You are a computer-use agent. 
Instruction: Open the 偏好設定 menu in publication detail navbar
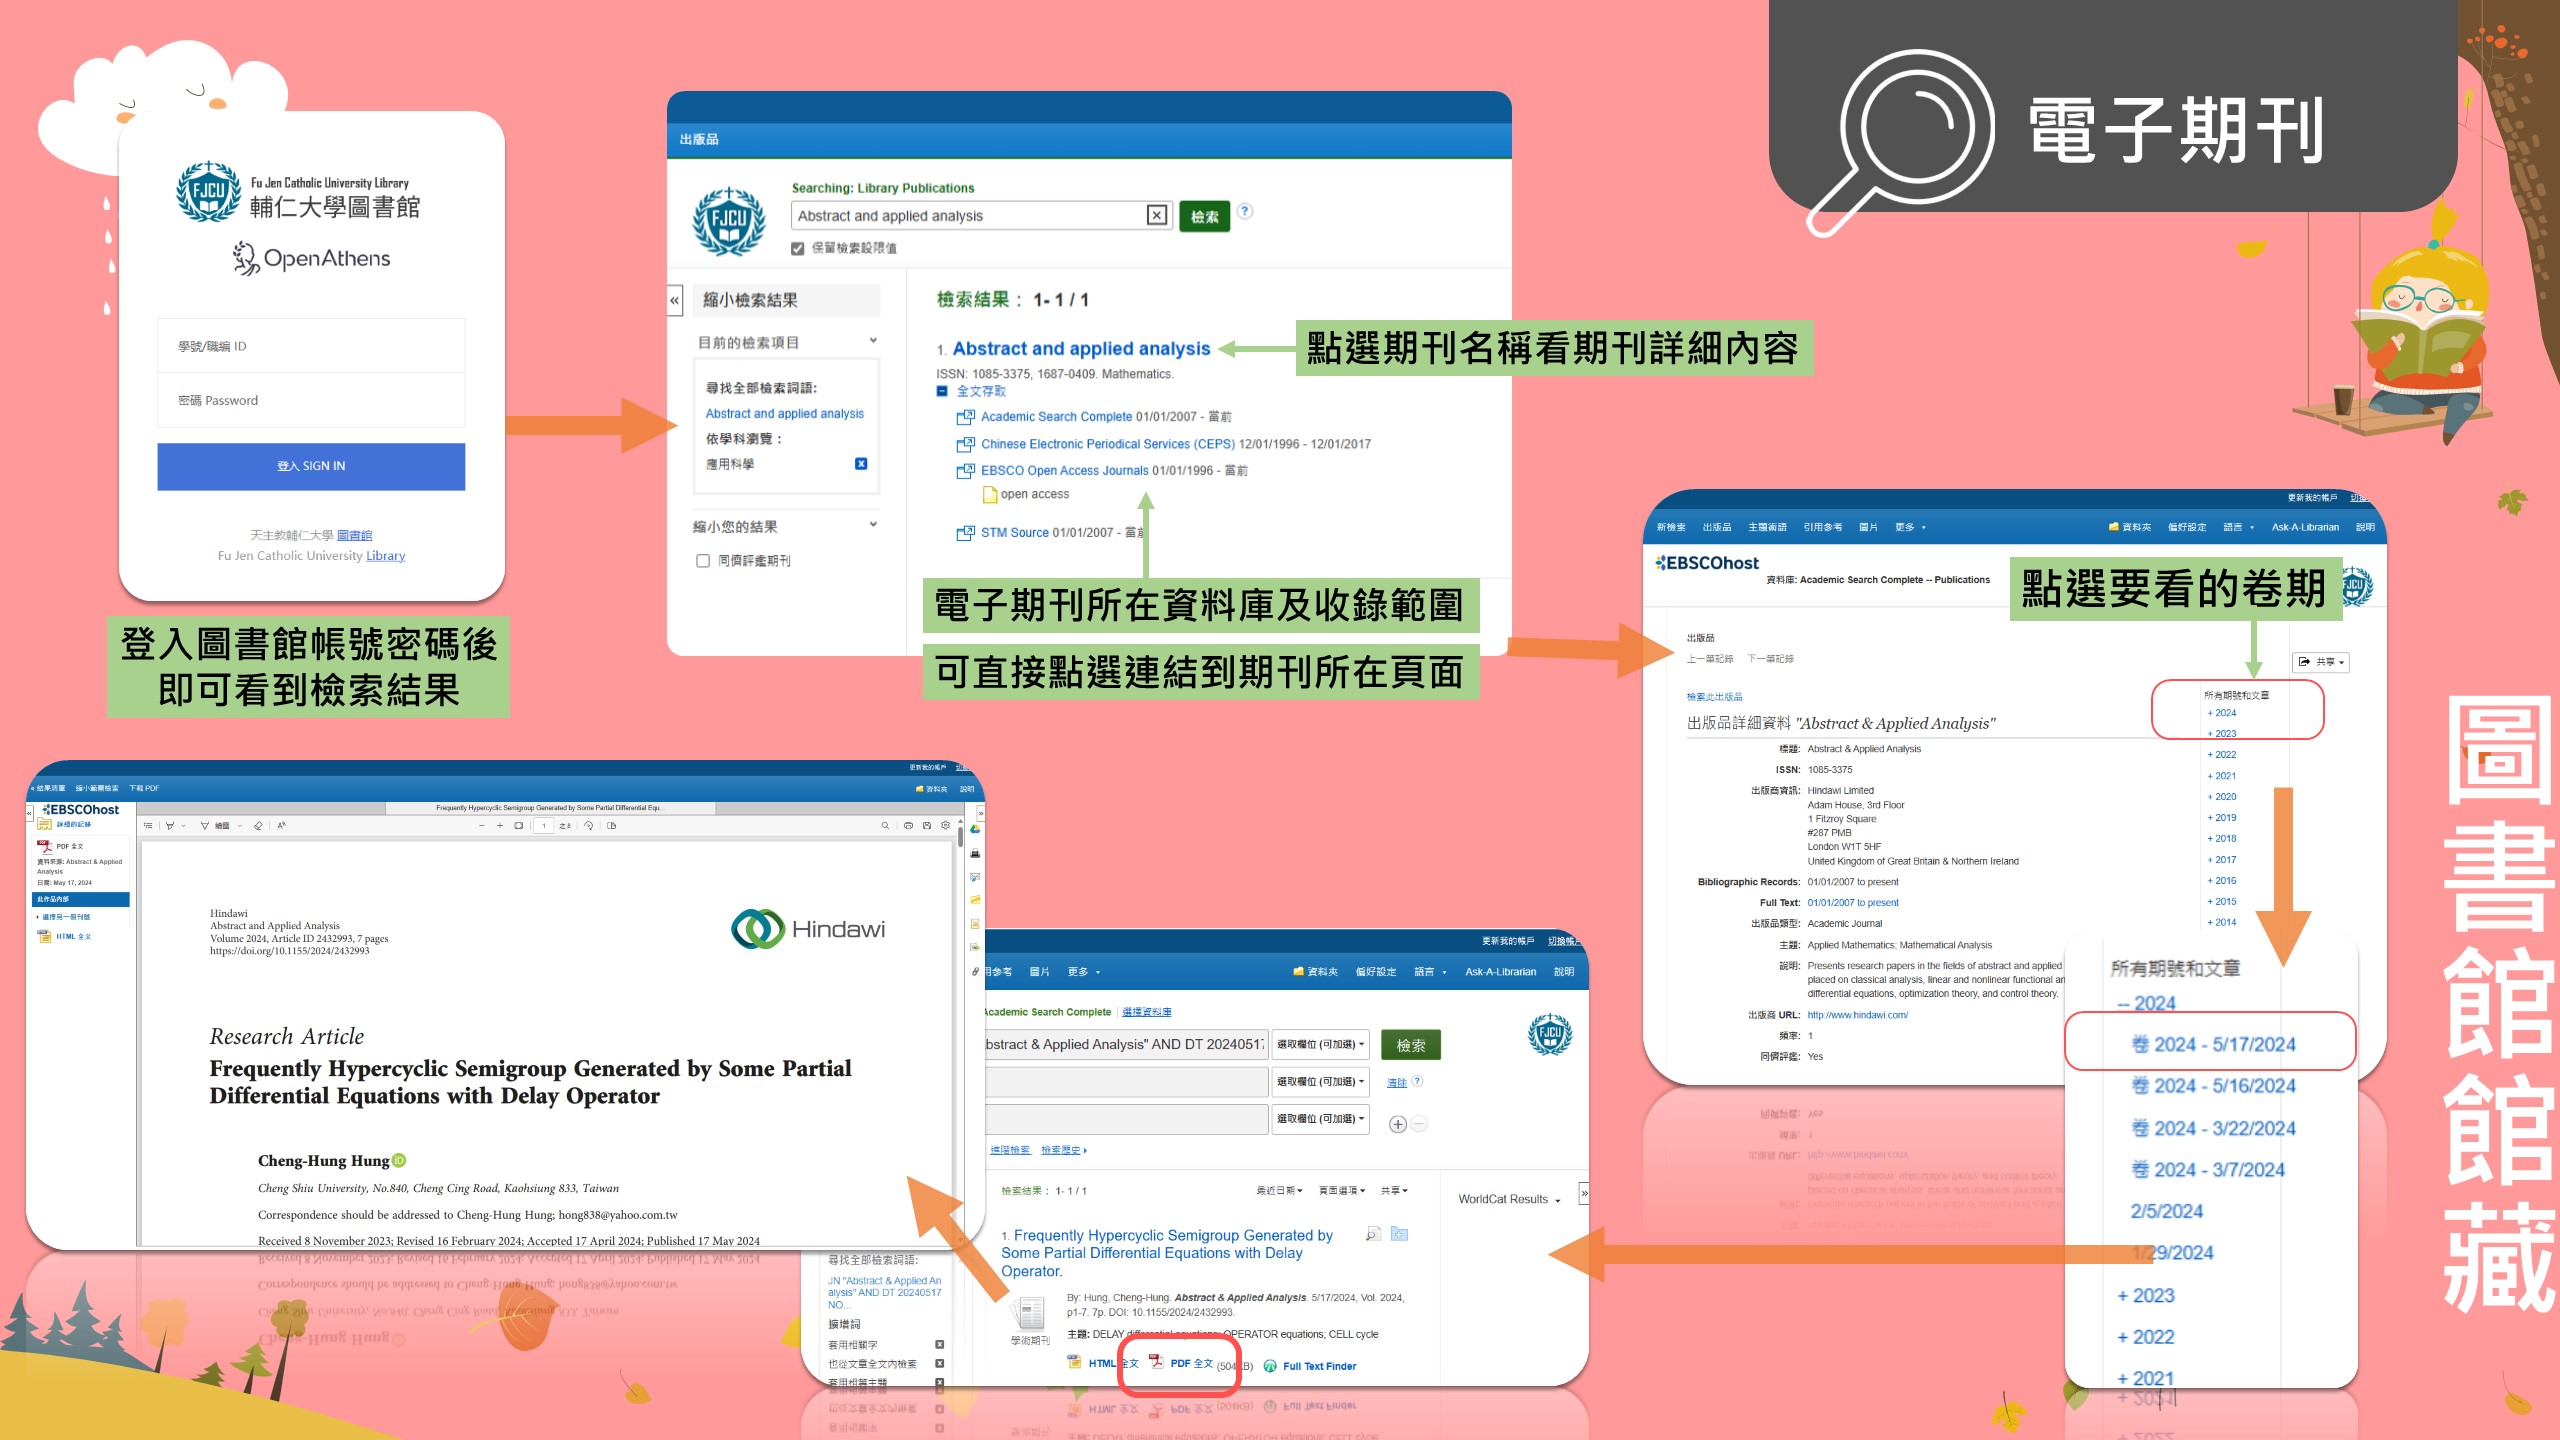[2187, 527]
